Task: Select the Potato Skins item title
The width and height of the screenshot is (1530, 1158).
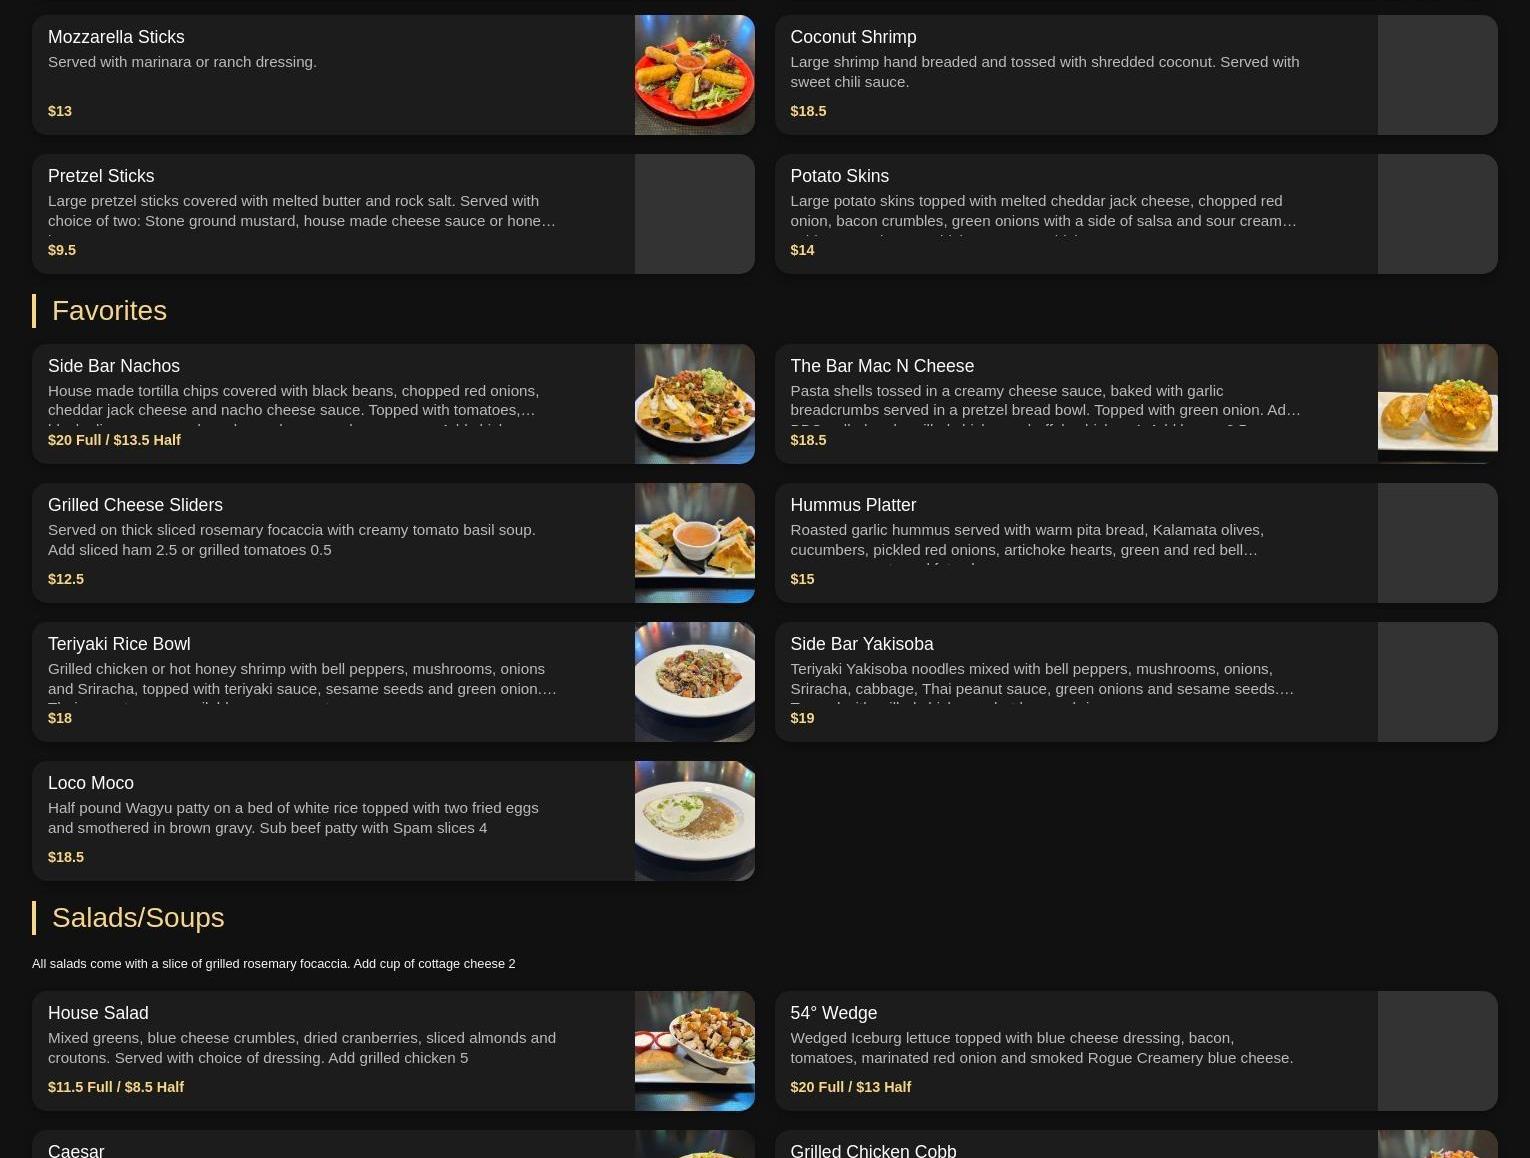Action: 839,176
